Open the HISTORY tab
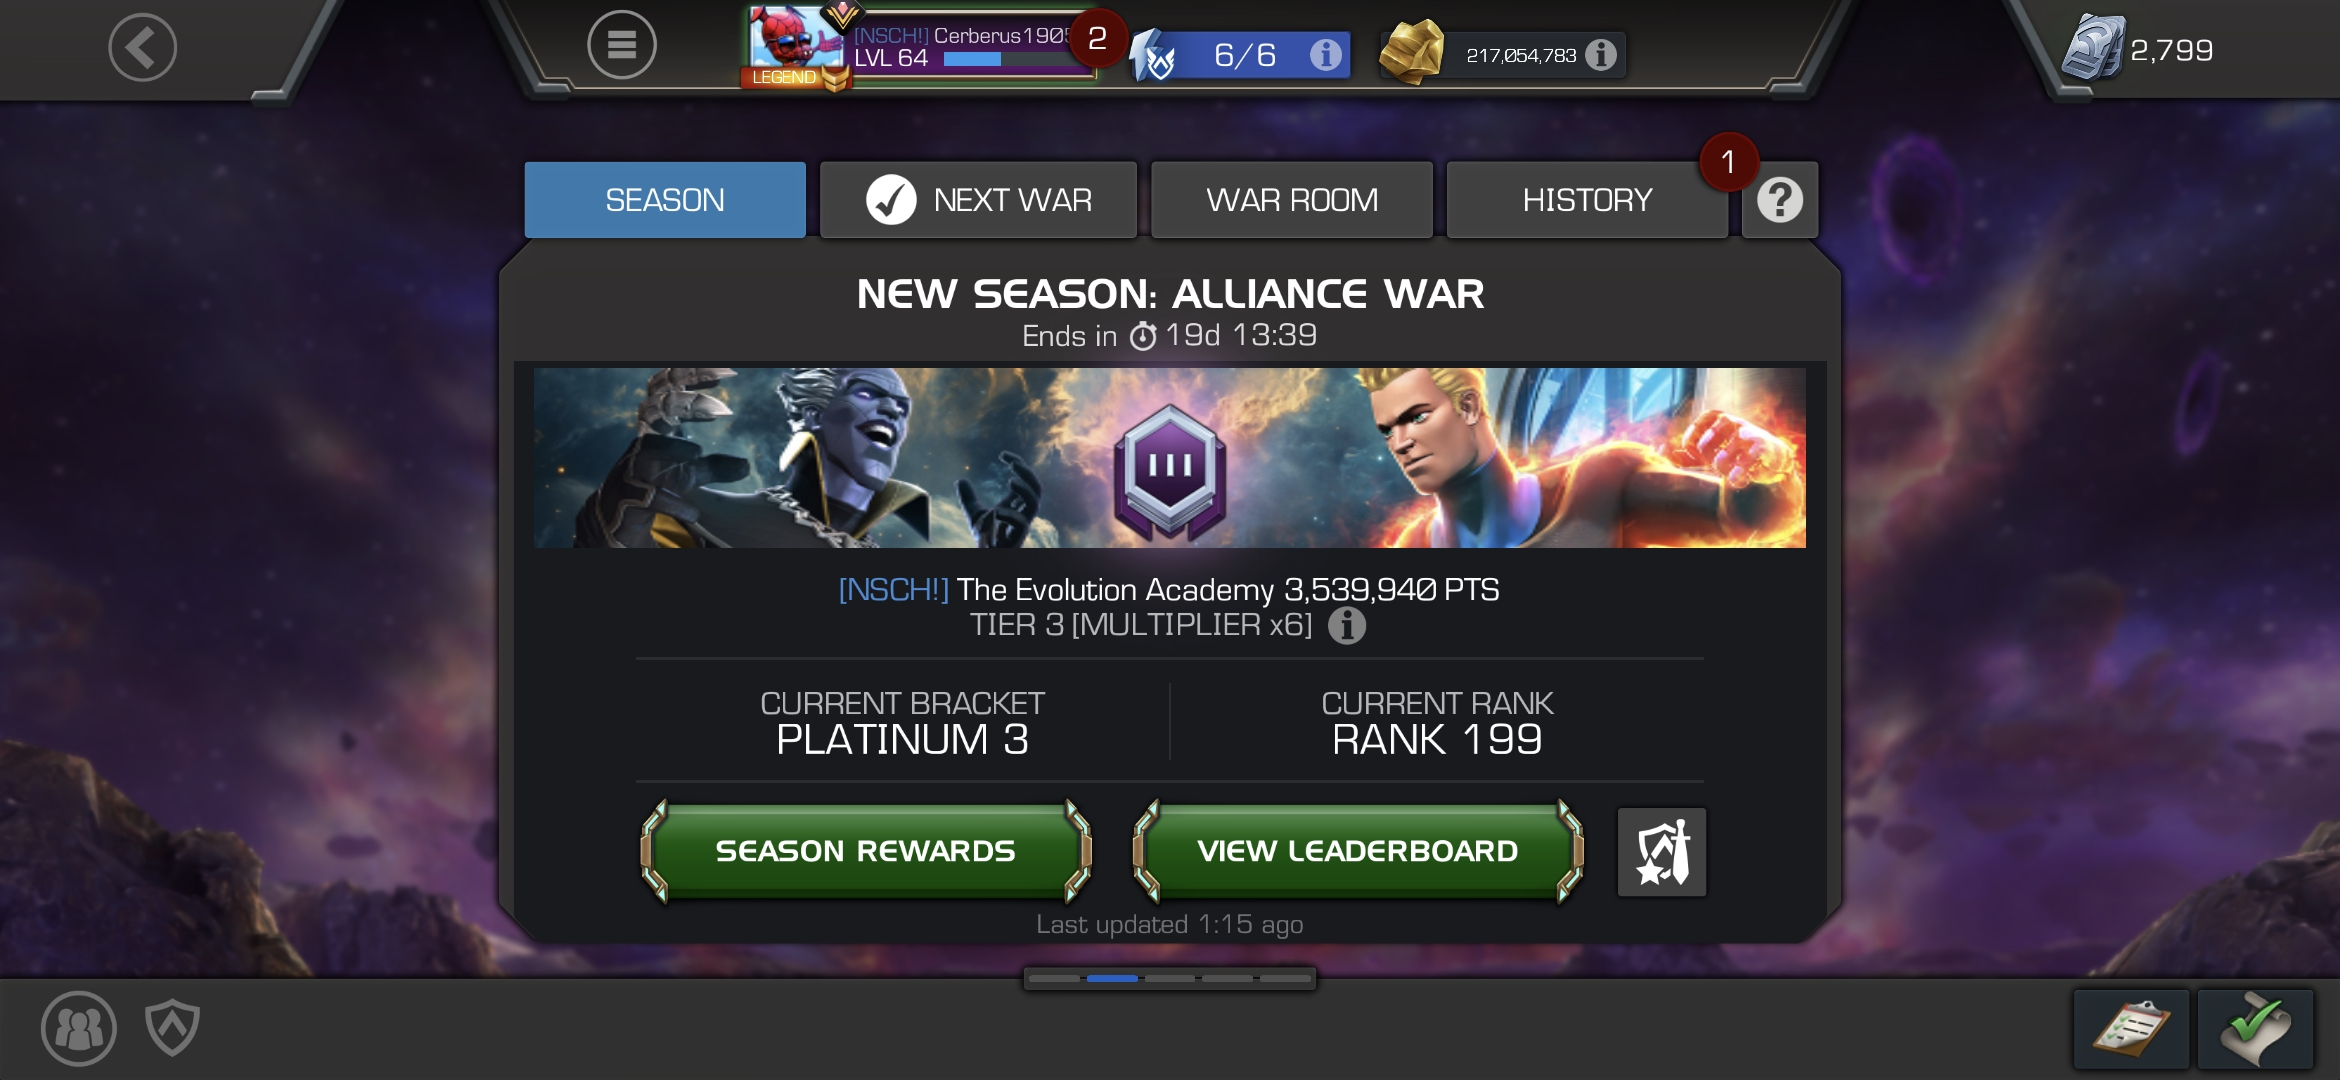Screen dimensions: 2340x1080 pos(1587,200)
